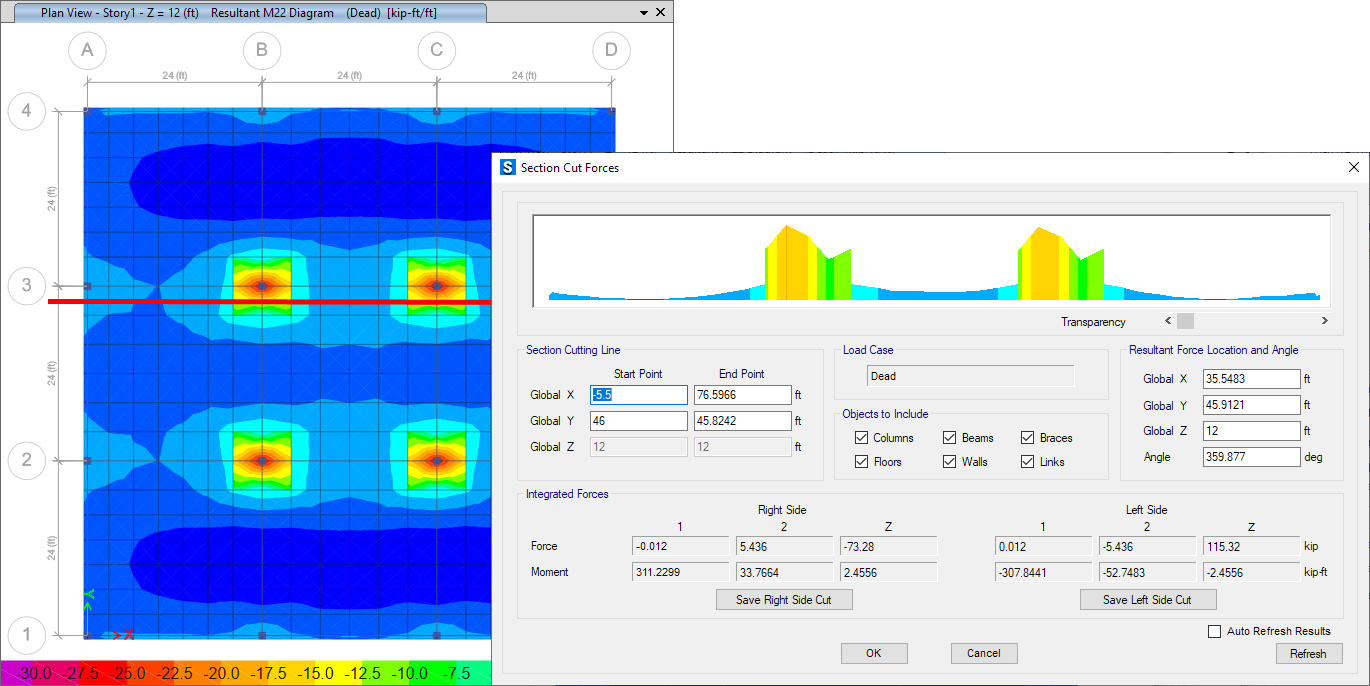Click grid bubble 3 on the left side

click(26, 286)
